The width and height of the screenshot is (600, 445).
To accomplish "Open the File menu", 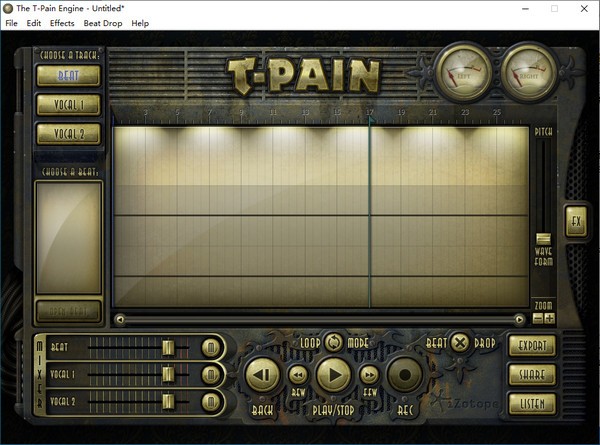I will [x=11, y=23].
